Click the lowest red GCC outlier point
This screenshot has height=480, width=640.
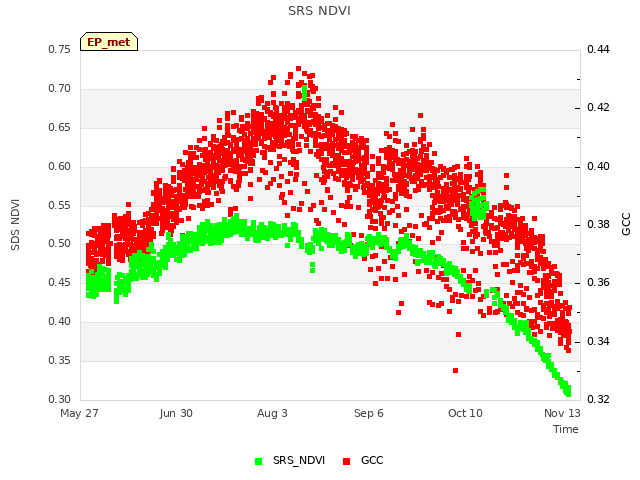point(456,371)
